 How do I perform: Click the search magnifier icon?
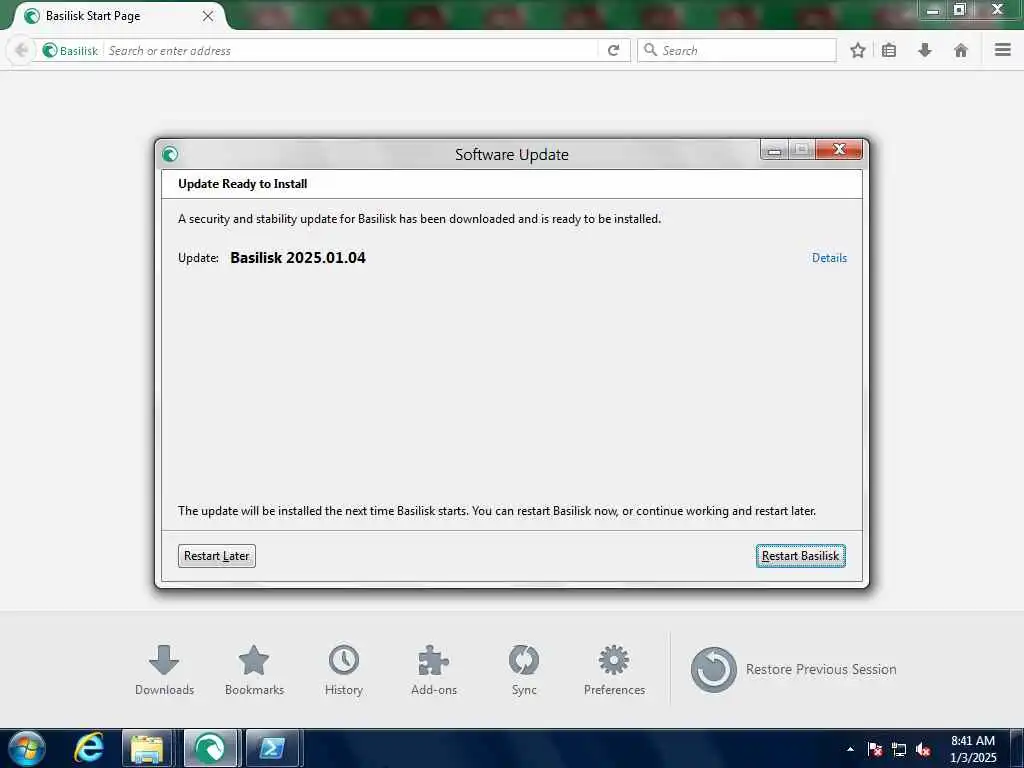tap(650, 50)
